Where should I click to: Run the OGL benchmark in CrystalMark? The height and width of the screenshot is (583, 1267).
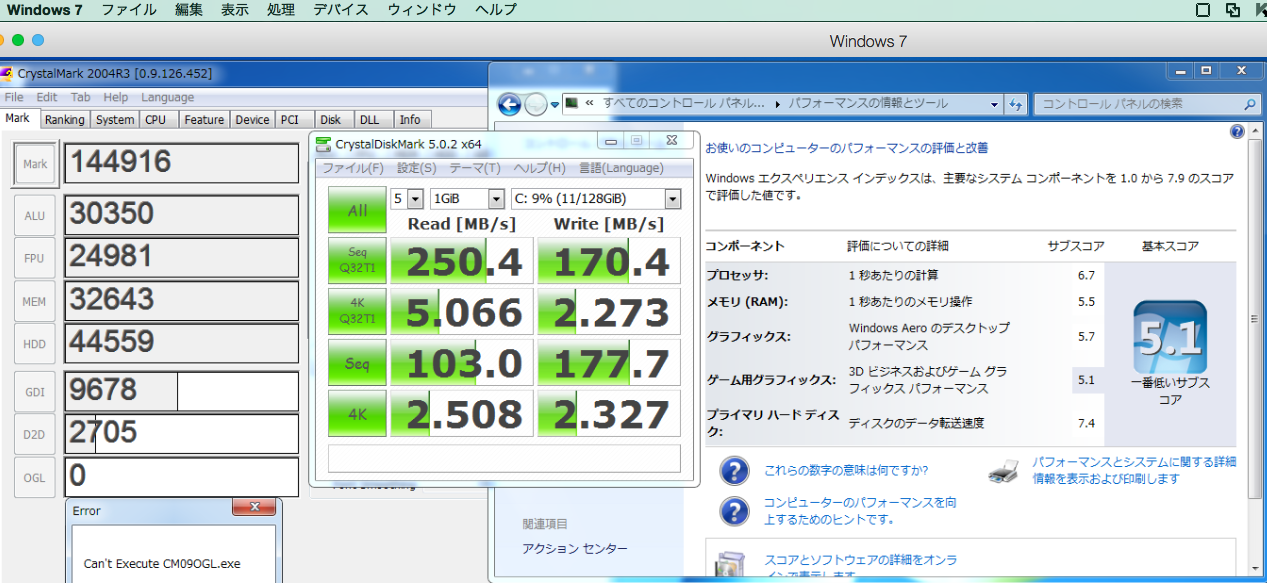[x=35, y=477]
